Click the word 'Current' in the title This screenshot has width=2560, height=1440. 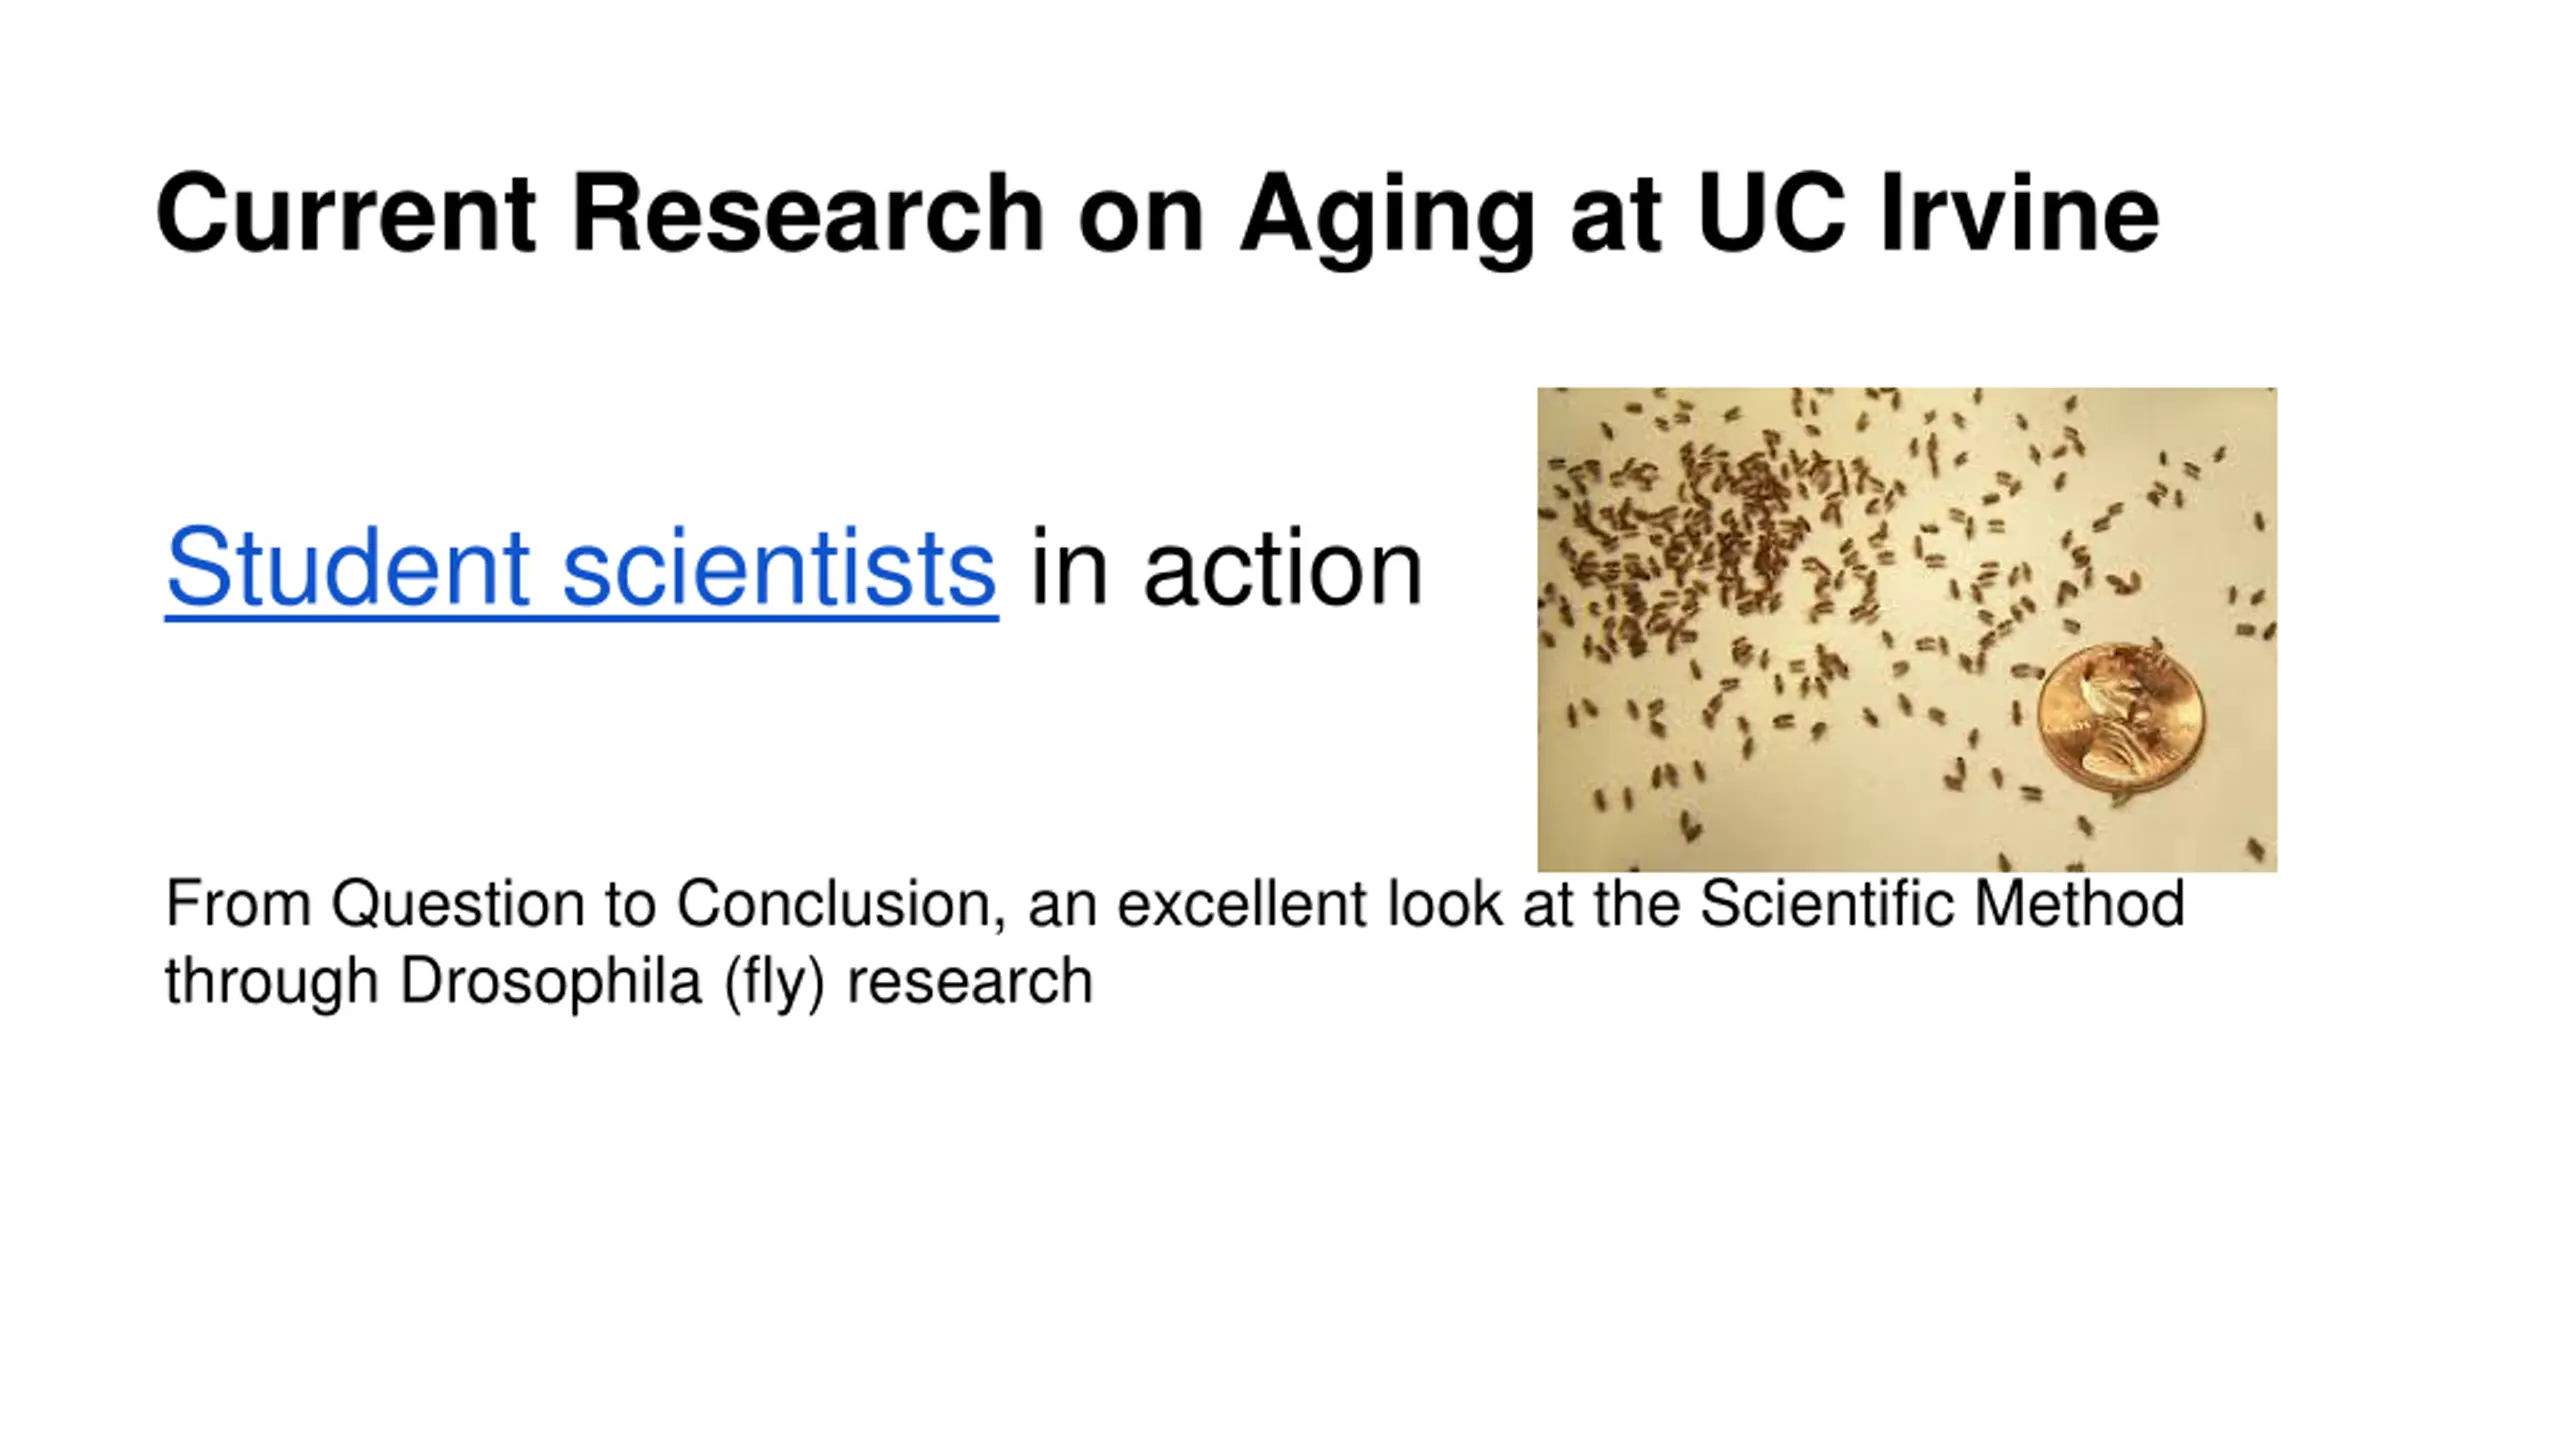(346, 213)
